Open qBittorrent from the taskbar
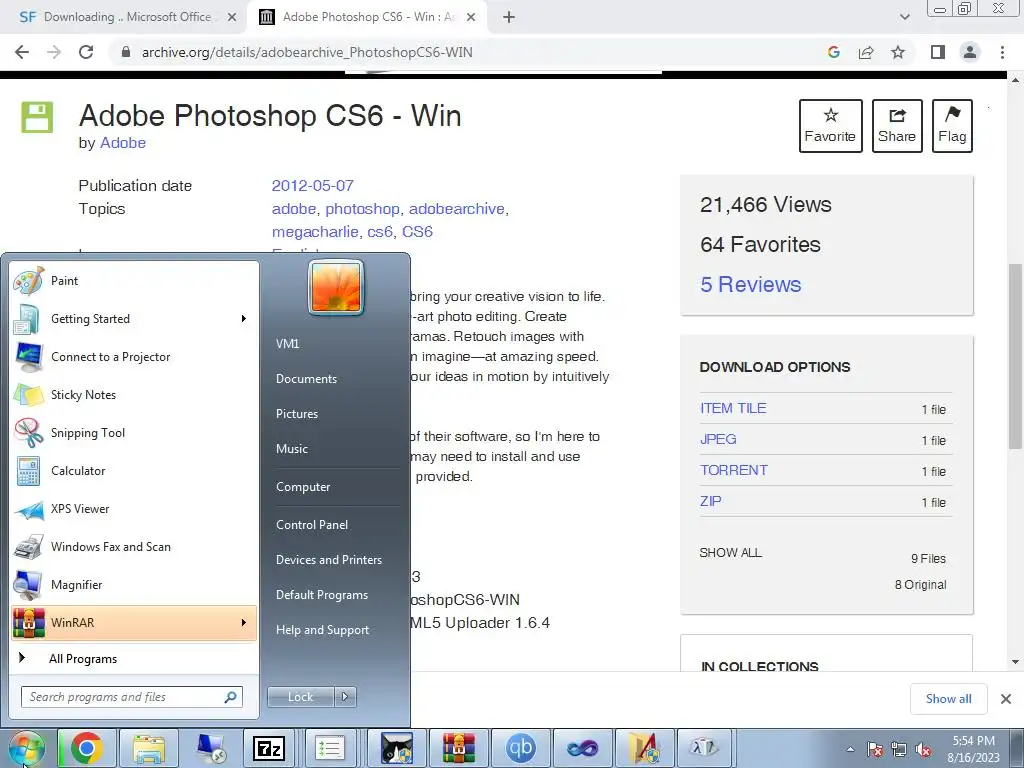The image size is (1024, 768). pos(520,748)
